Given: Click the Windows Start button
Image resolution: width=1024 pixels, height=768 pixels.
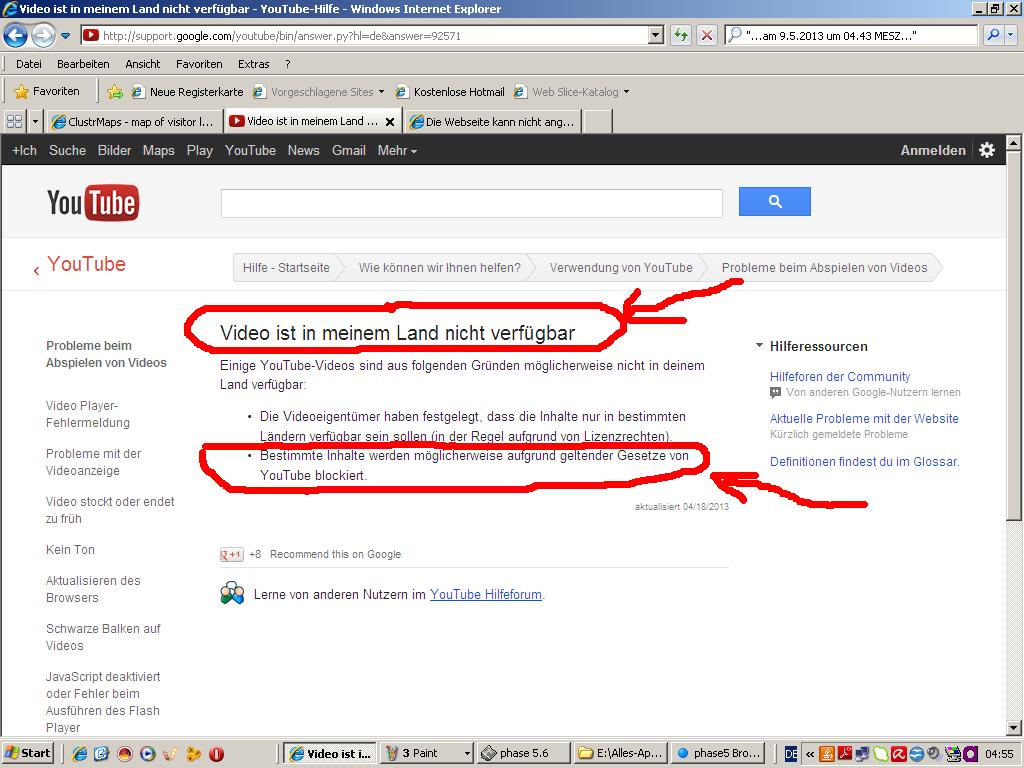Looking at the screenshot, I should click(x=27, y=754).
